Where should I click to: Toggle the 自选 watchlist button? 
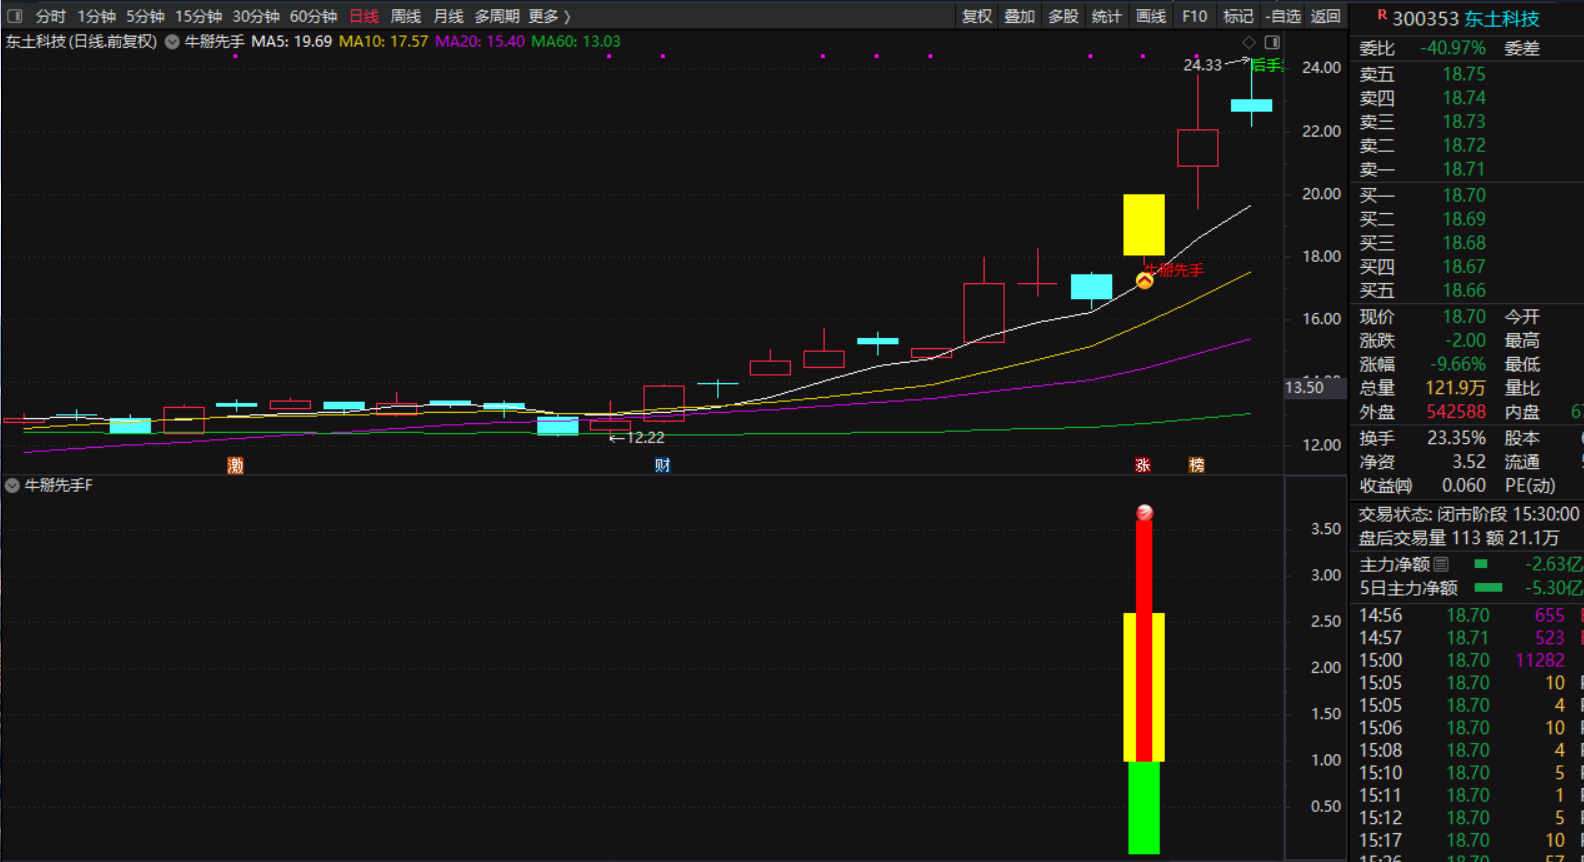pyautogui.click(x=1283, y=16)
